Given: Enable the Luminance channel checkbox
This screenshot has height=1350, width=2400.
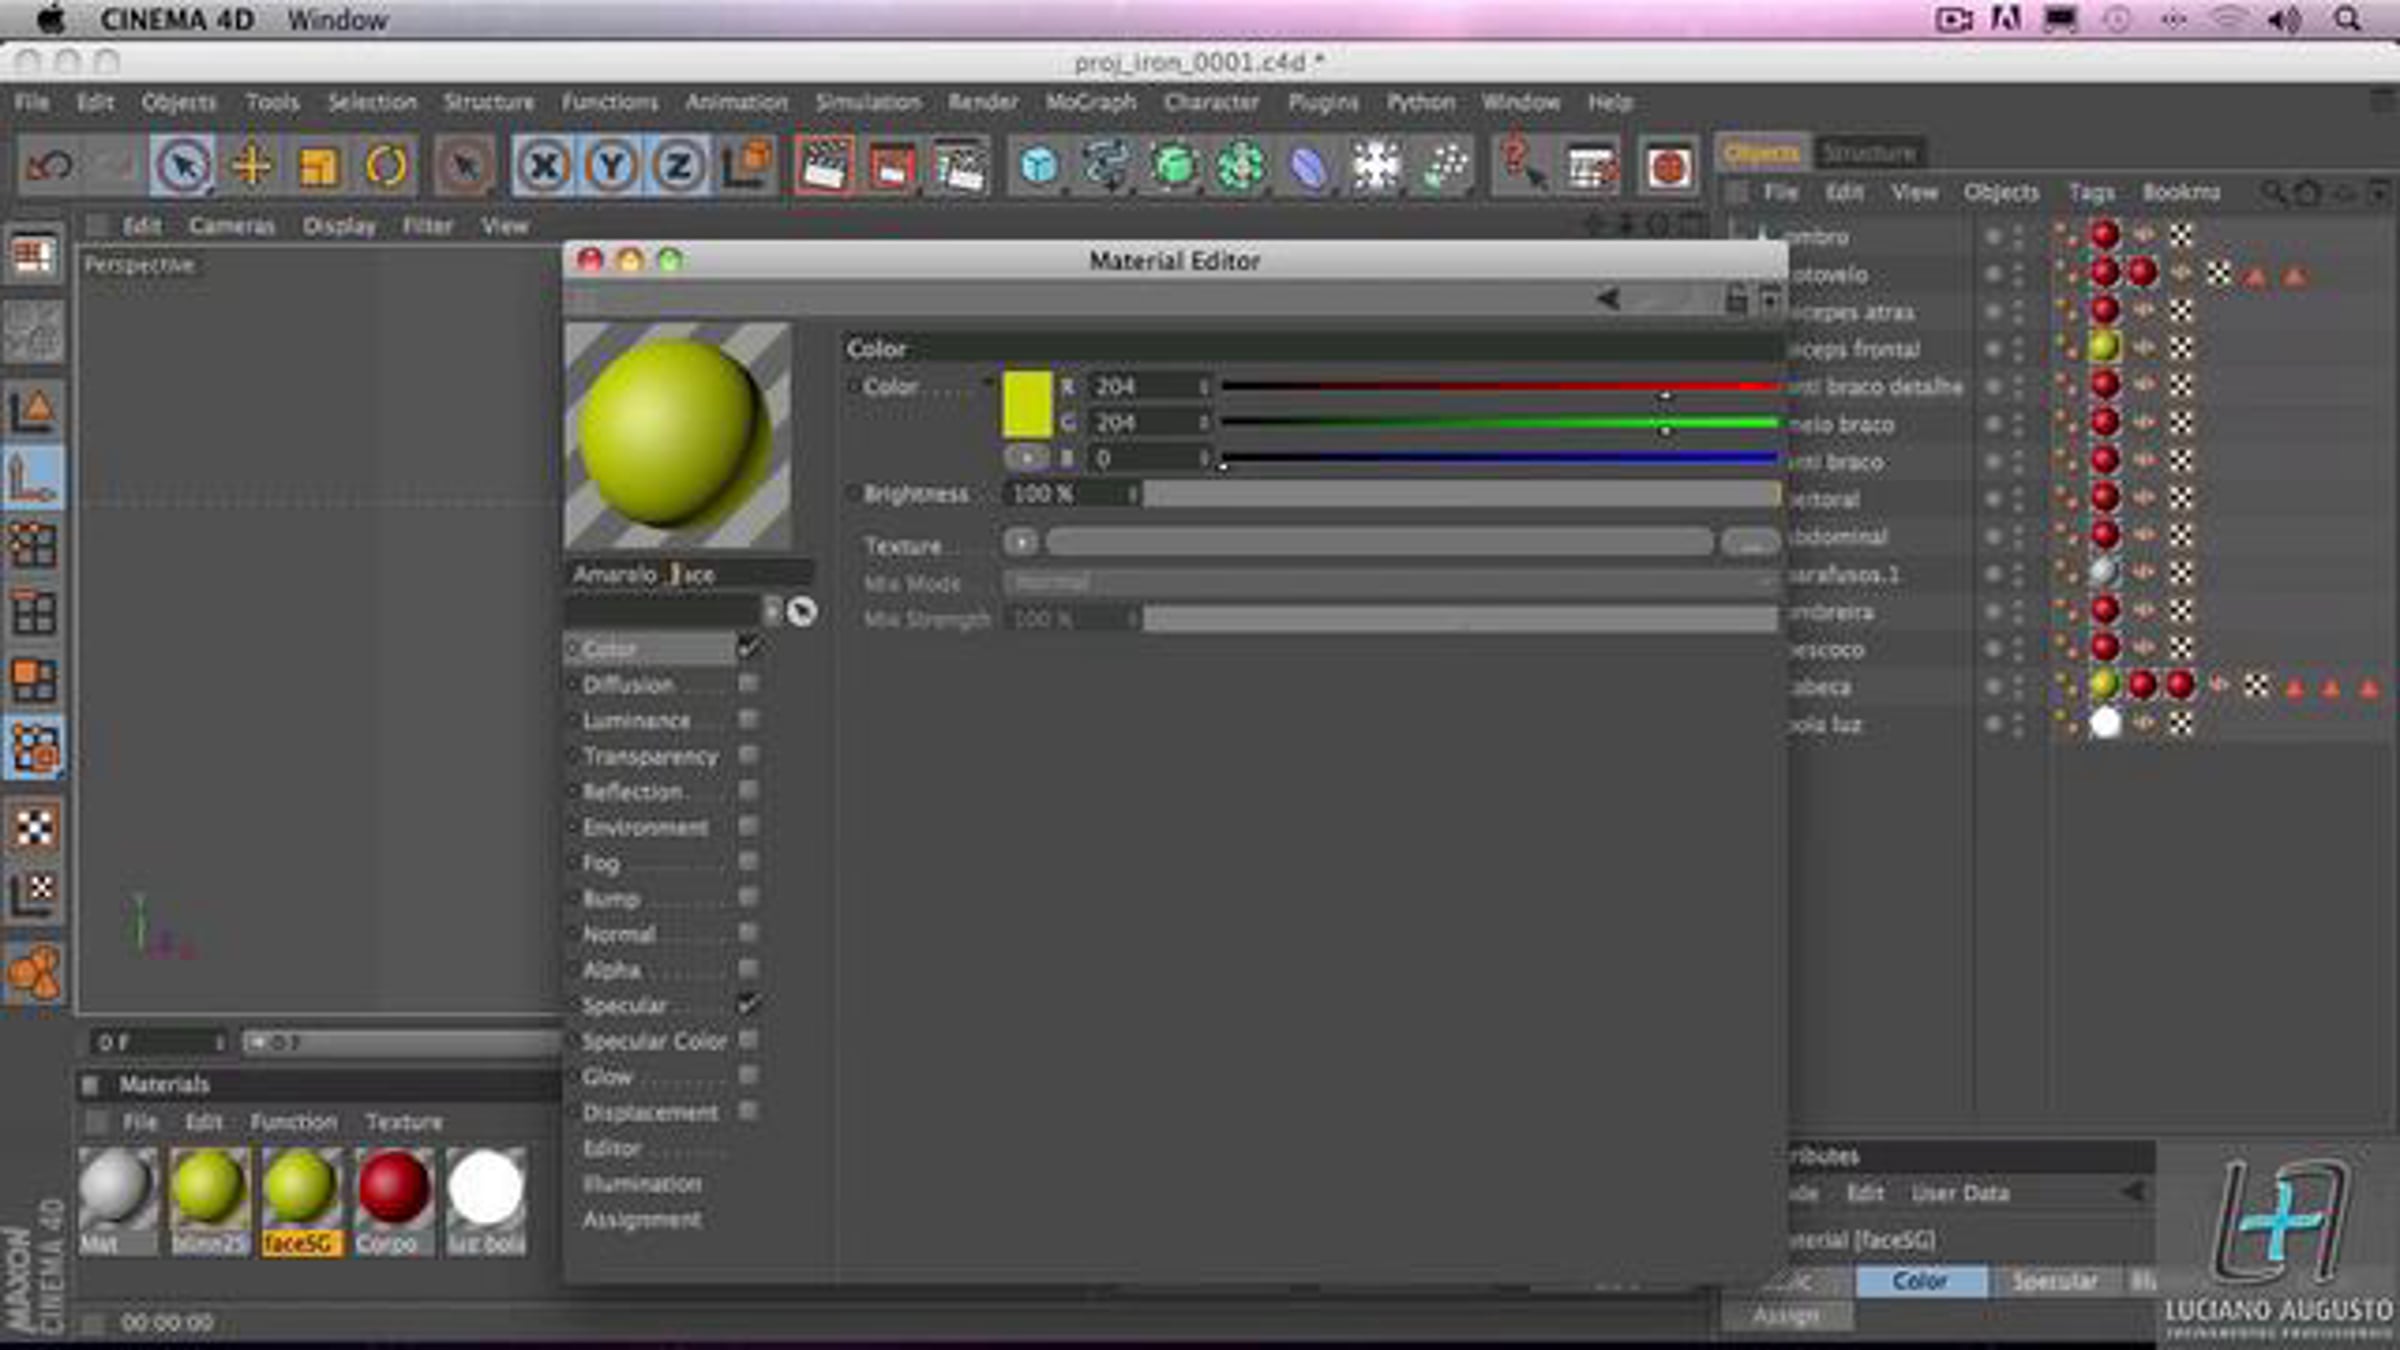Looking at the screenshot, I should tap(748, 720).
